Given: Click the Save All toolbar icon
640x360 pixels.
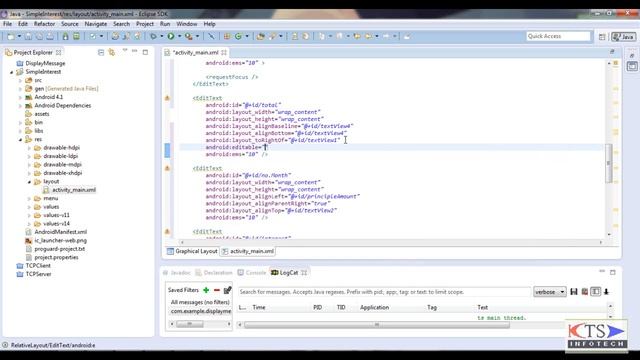Looking at the screenshot, I should [x=39, y=36].
